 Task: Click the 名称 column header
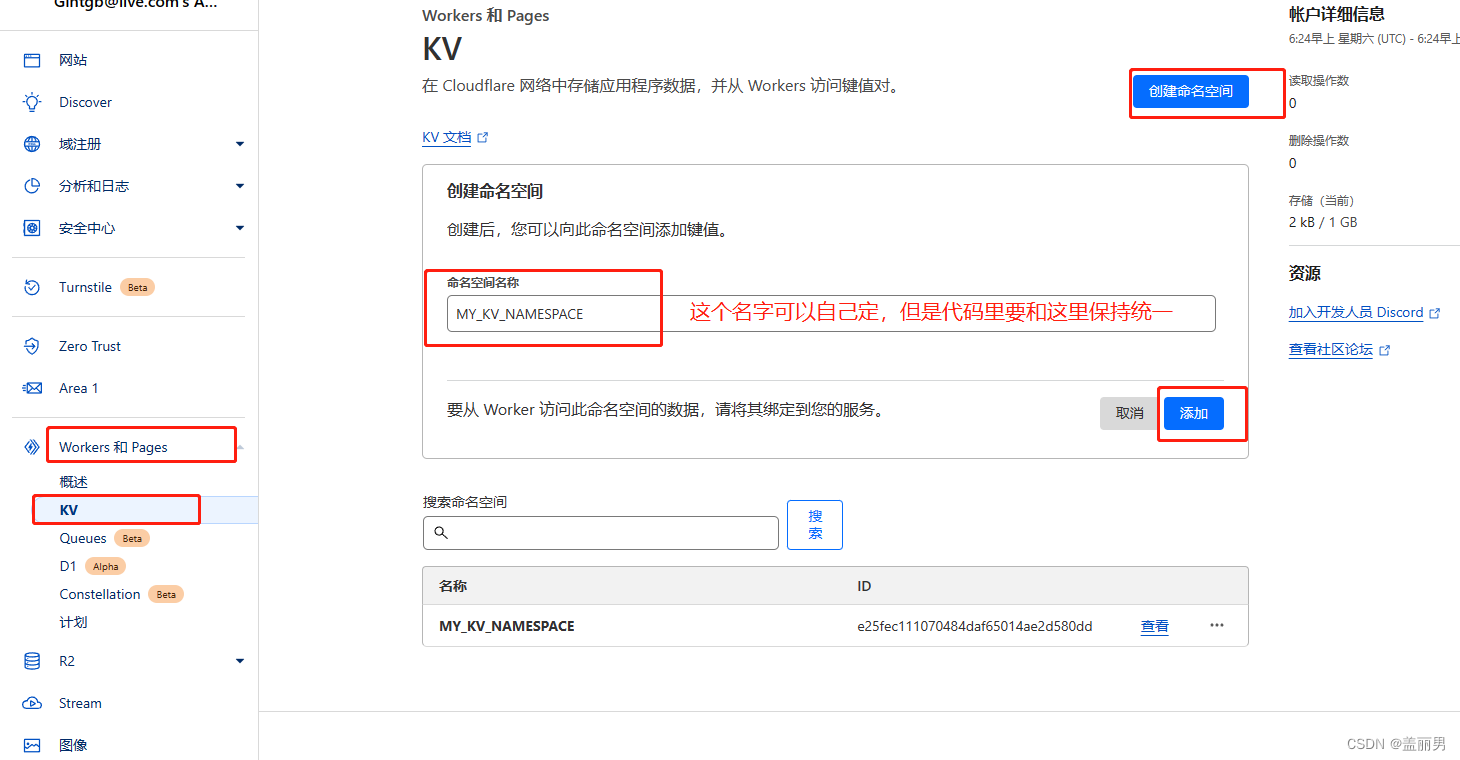453,586
